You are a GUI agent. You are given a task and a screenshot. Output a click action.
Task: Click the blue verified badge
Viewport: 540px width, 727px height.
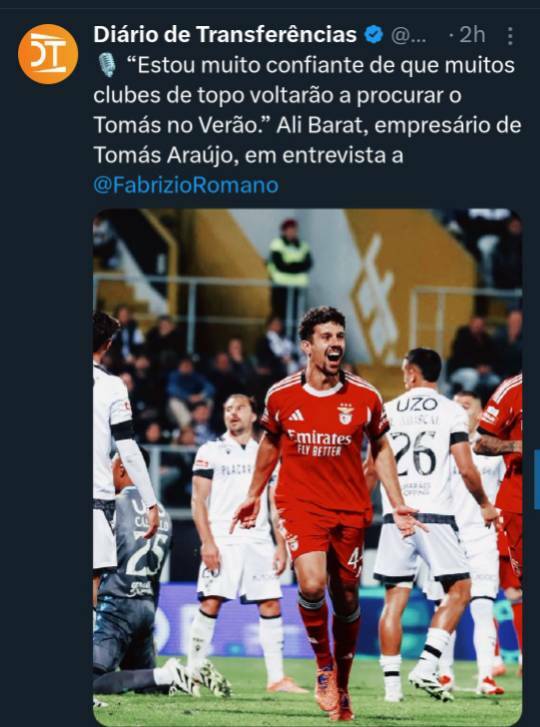click(x=374, y=35)
